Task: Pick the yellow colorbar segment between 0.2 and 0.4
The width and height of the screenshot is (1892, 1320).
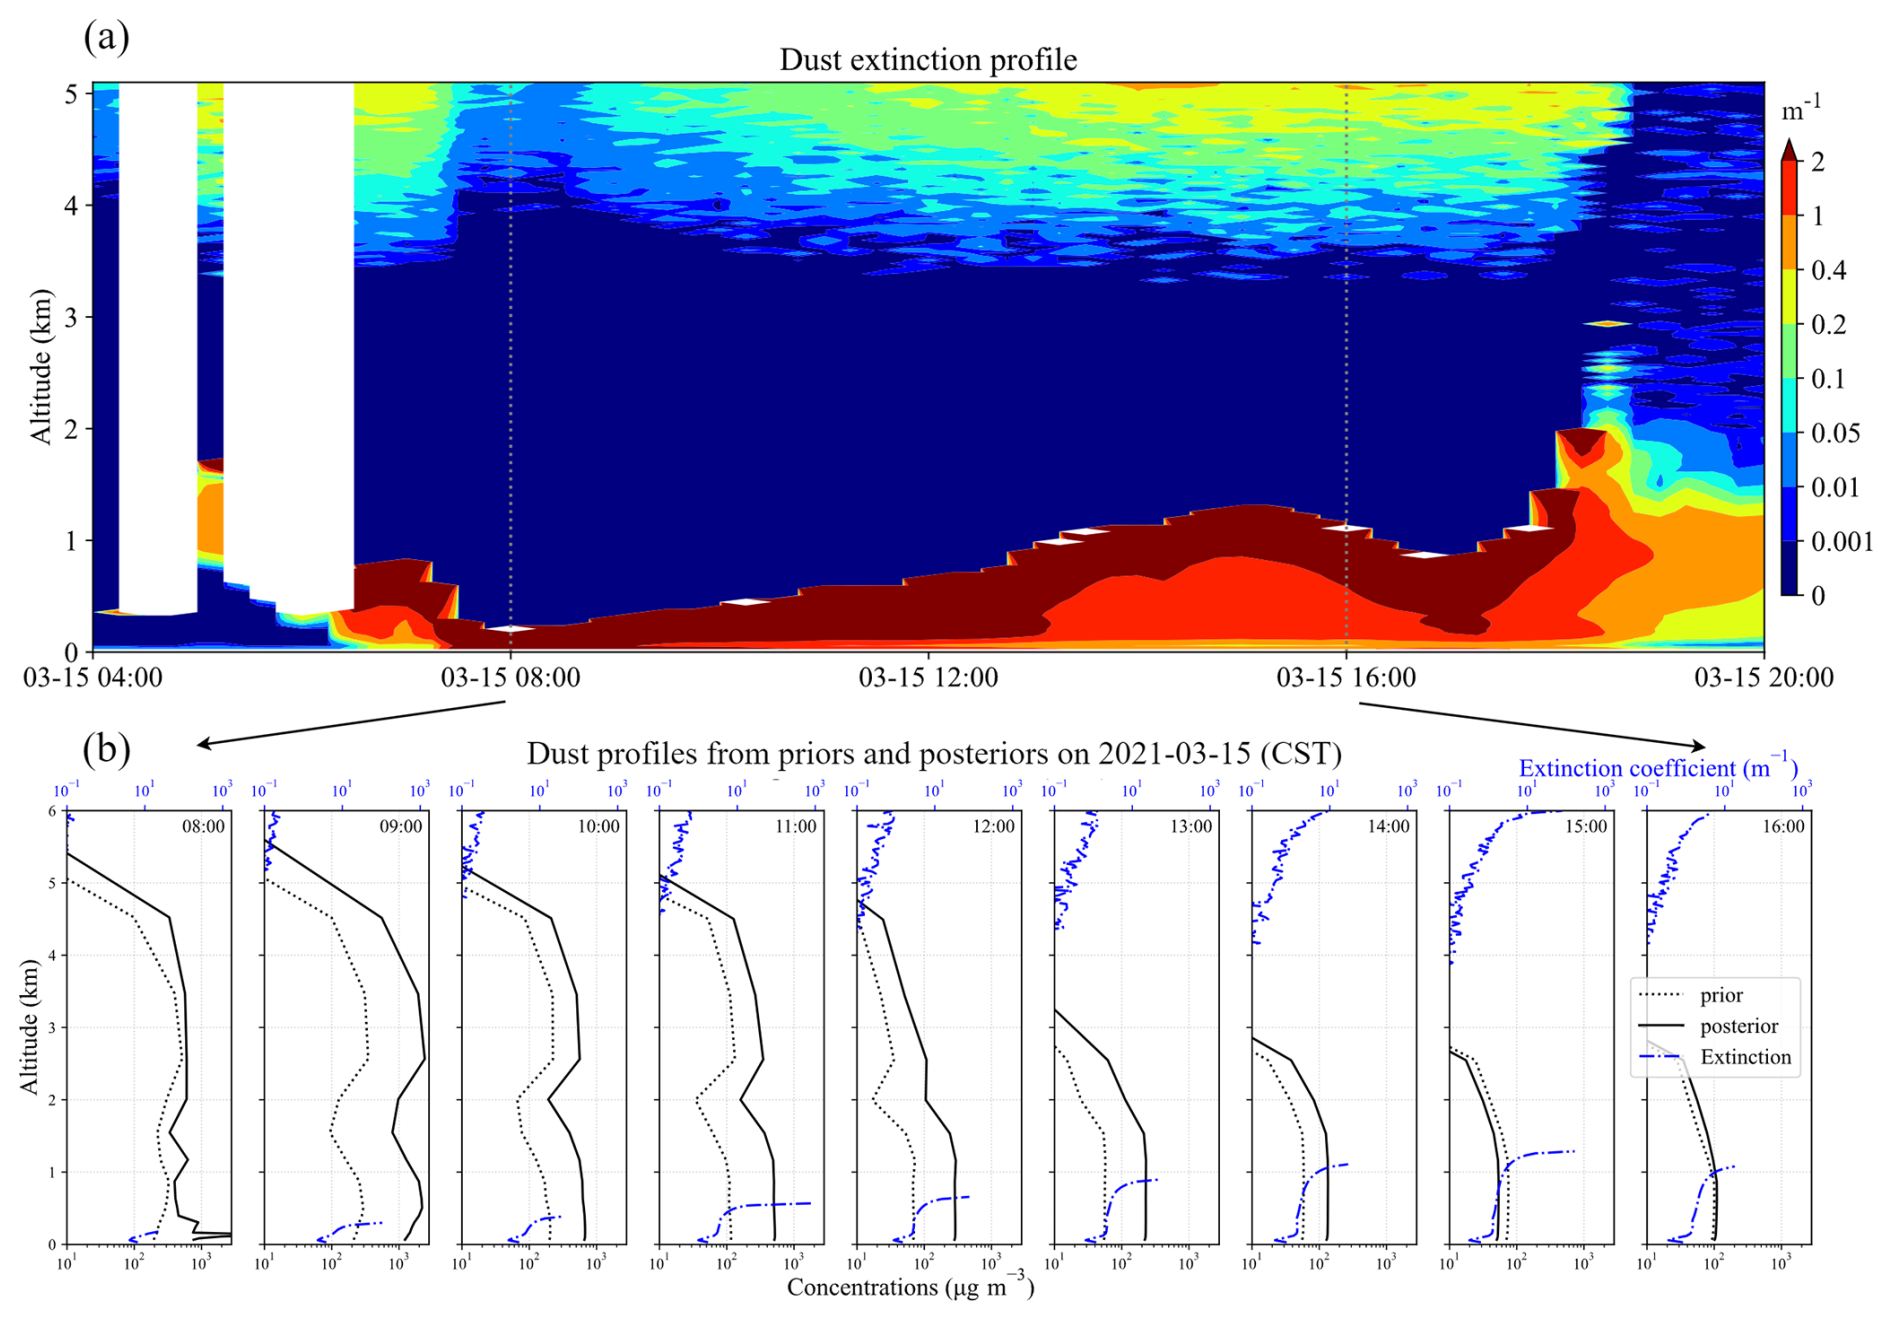Action: pos(1789,297)
